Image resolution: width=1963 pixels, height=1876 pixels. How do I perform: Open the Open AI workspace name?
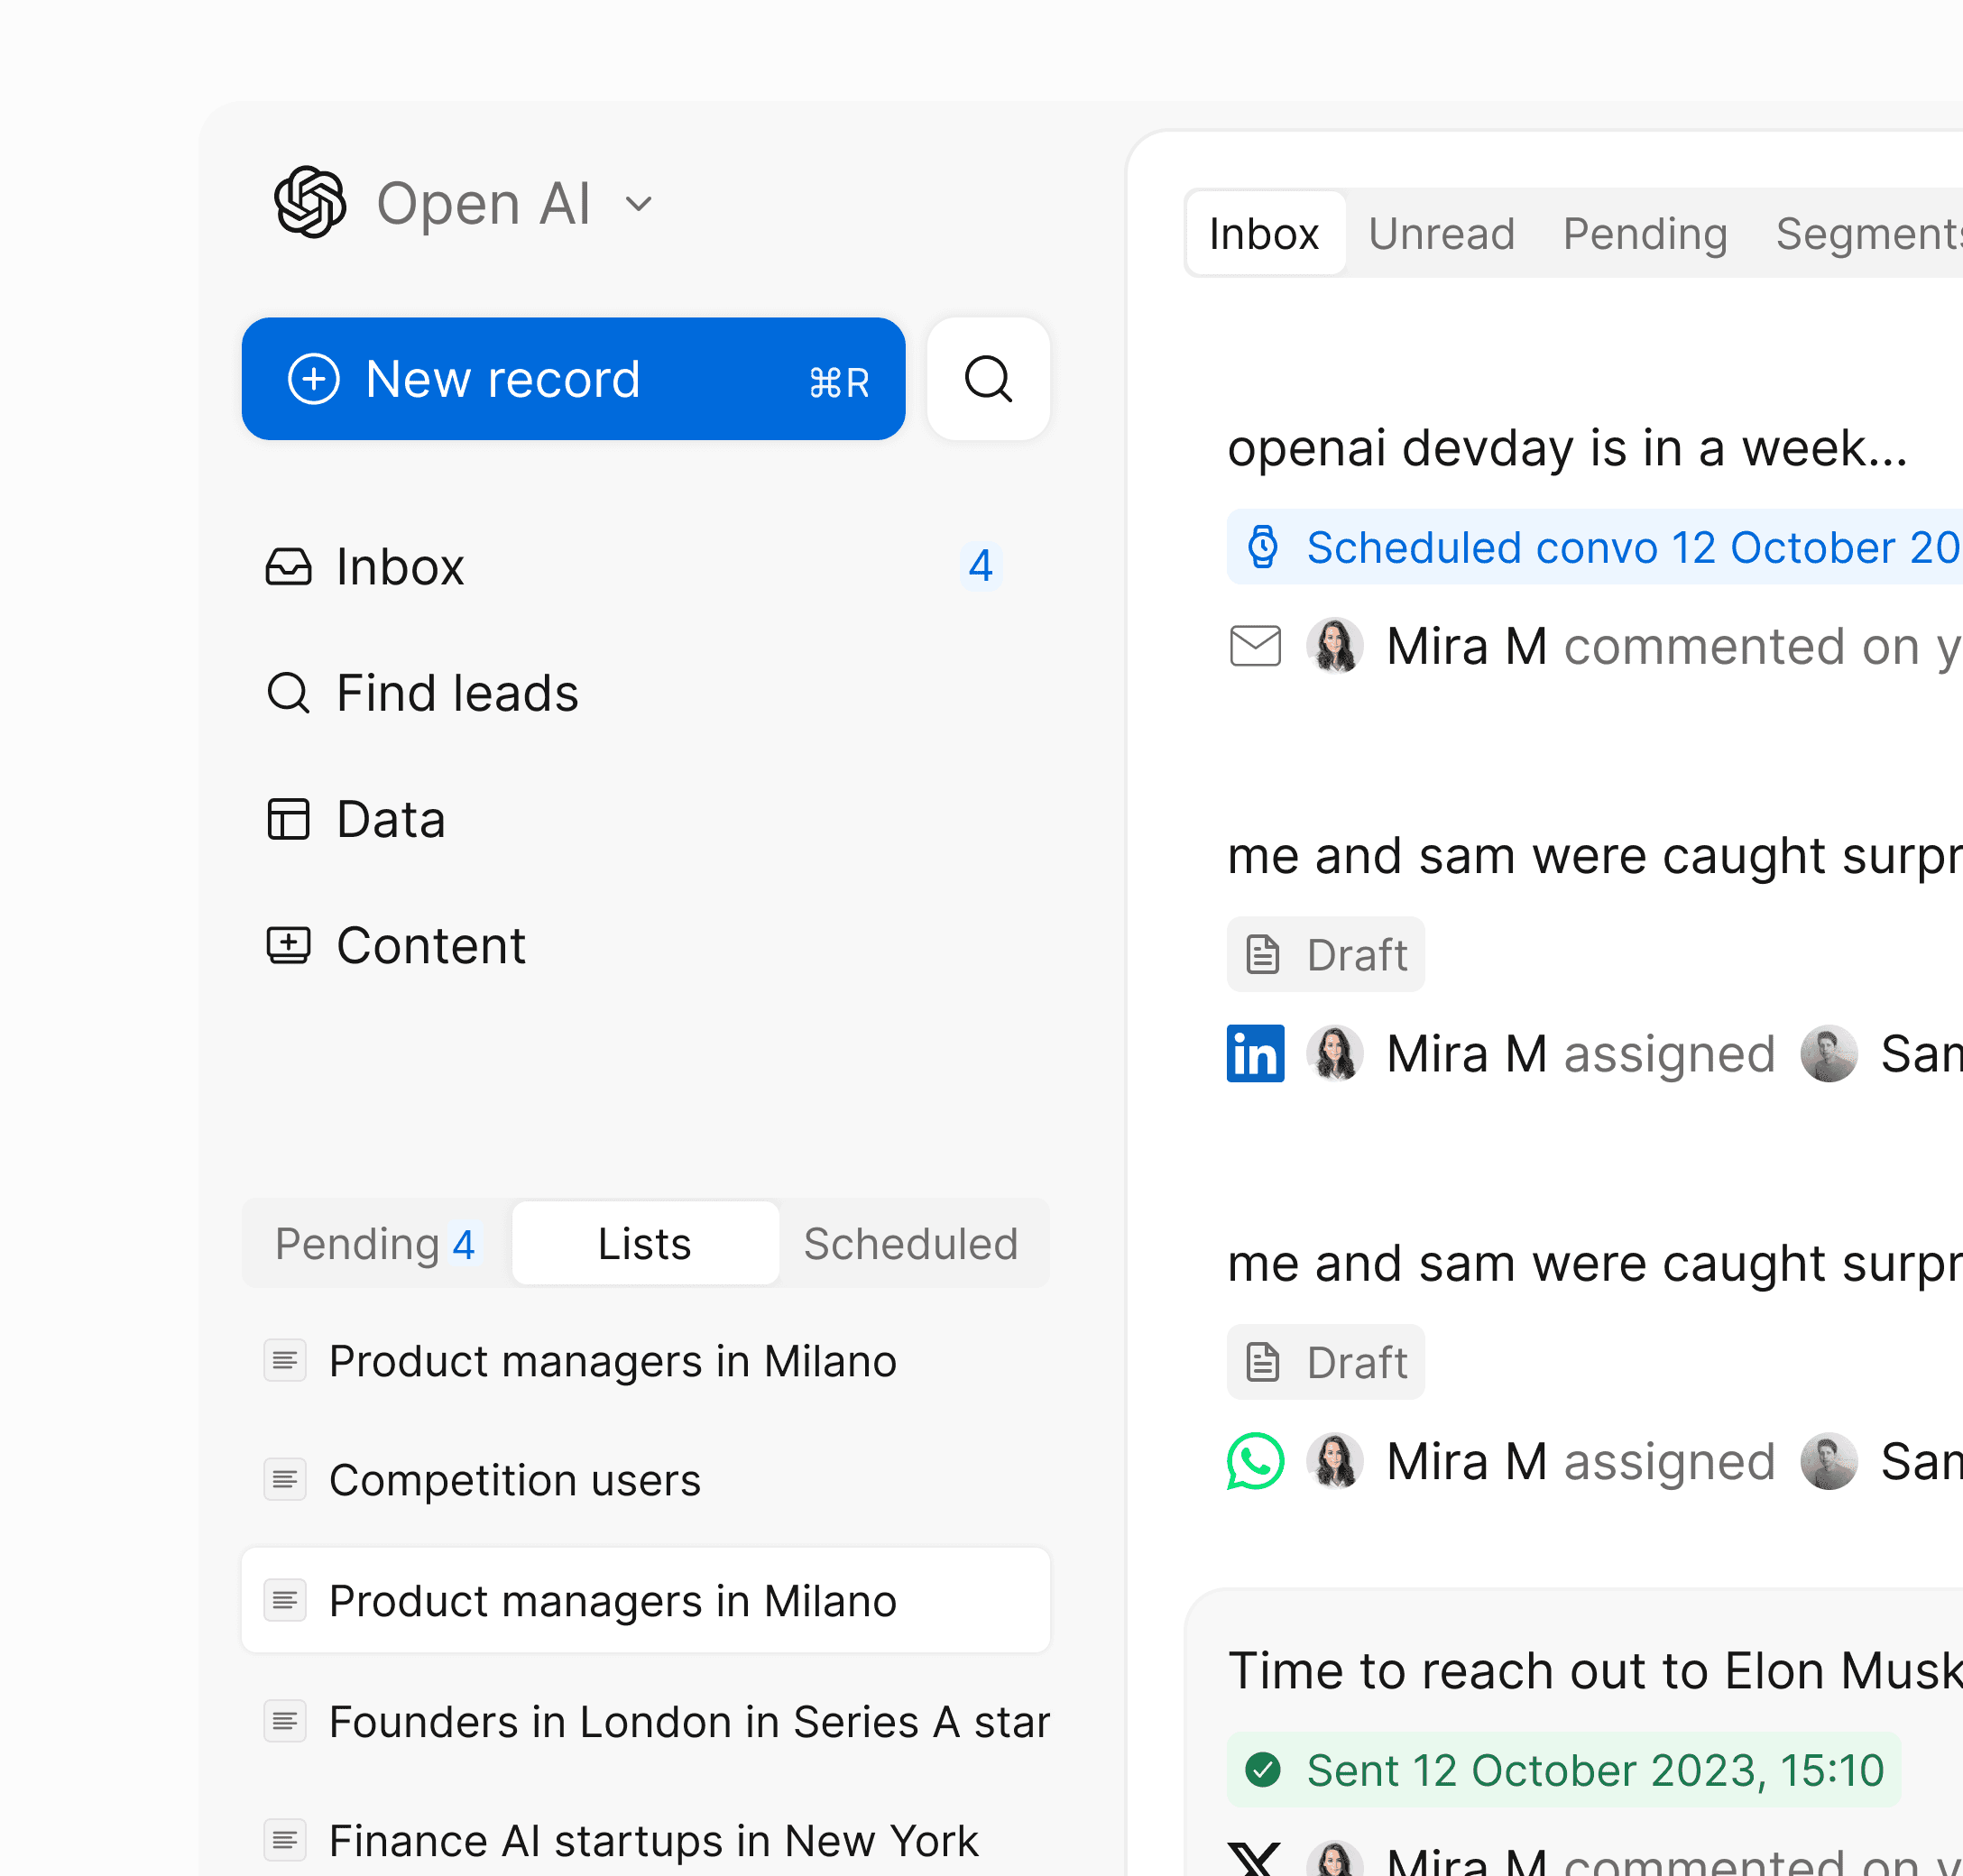[x=483, y=204]
